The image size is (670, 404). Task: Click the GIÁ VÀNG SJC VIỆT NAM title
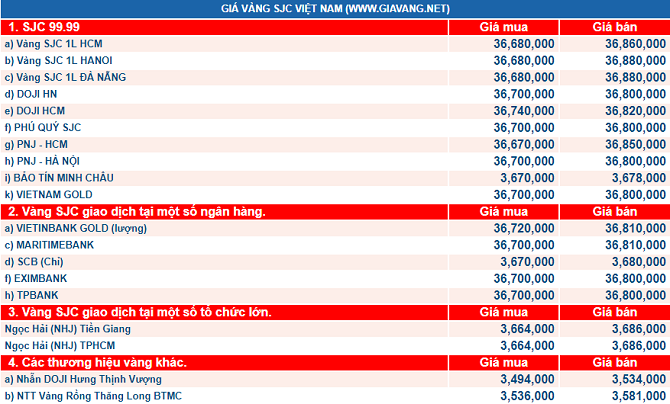(x=335, y=9)
